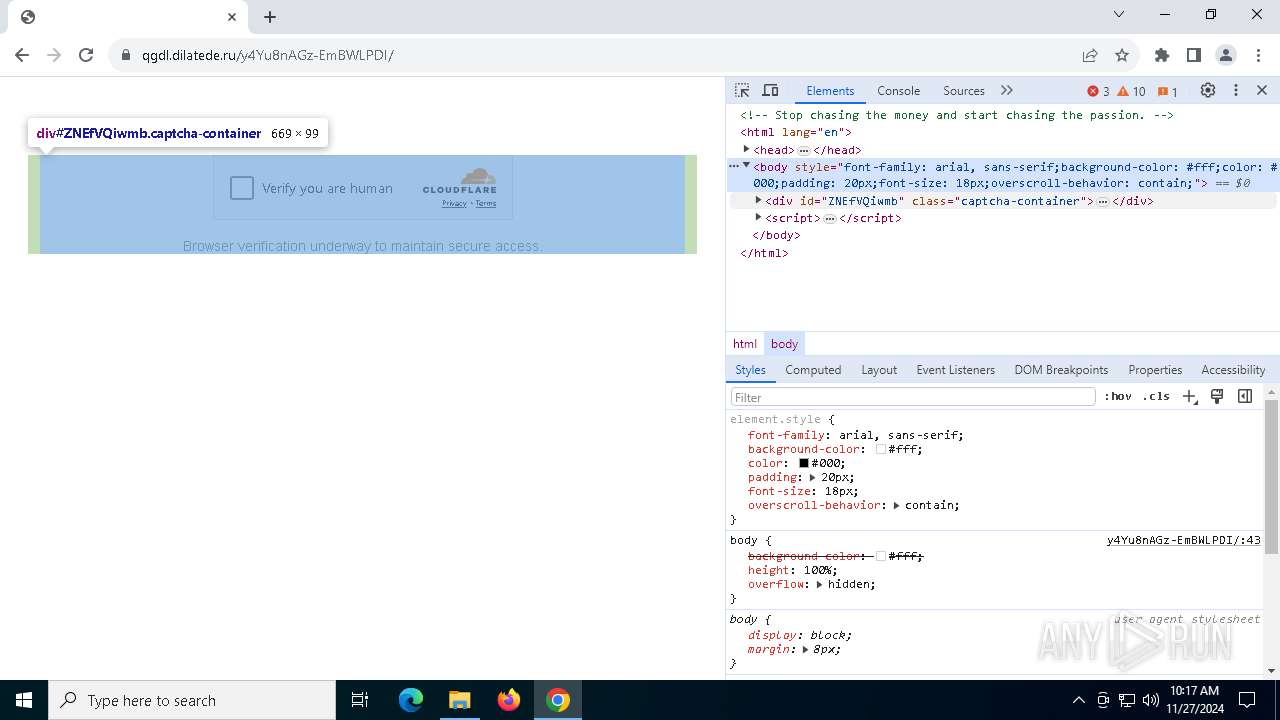The width and height of the screenshot is (1280, 720).
Task: Open the y4Yu8nAGz-EmBWLPDI/:43 source link
Action: point(1183,540)
